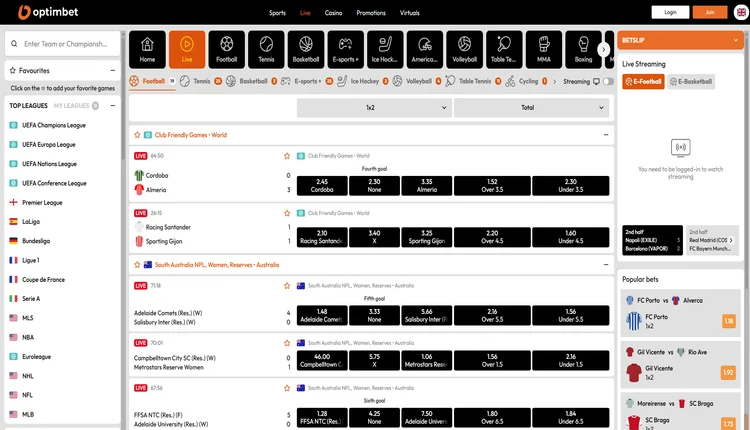Image resolution: width=750 pixels, height=430 pixels.
Task: Collapse the South Australia NPL group
Action: (606, 265)
